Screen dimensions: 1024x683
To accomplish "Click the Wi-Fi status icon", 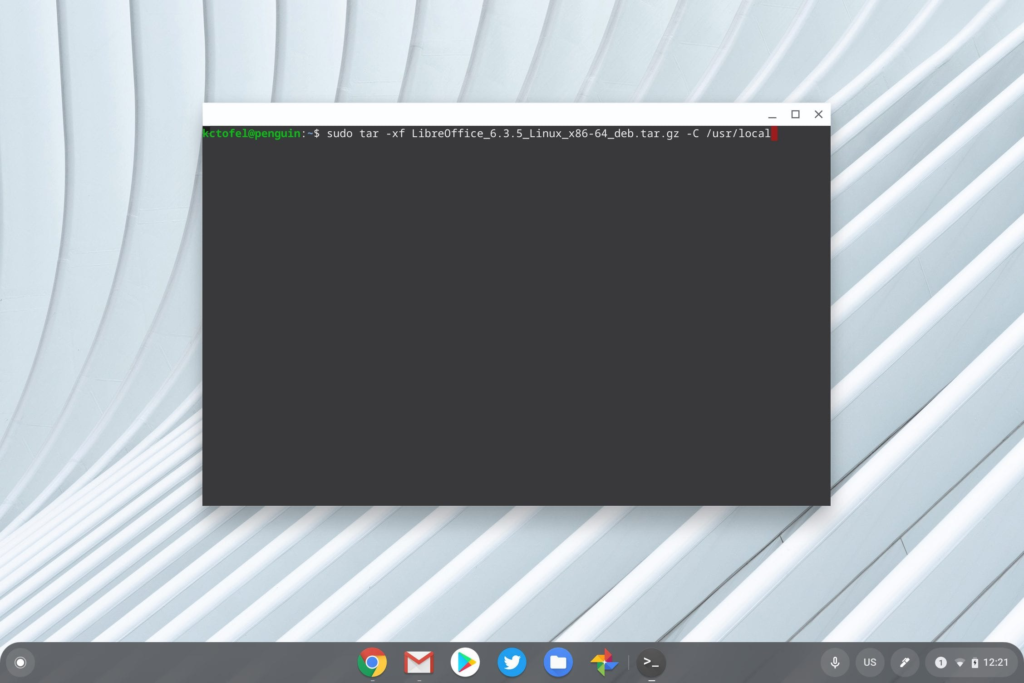I will 959,663.
